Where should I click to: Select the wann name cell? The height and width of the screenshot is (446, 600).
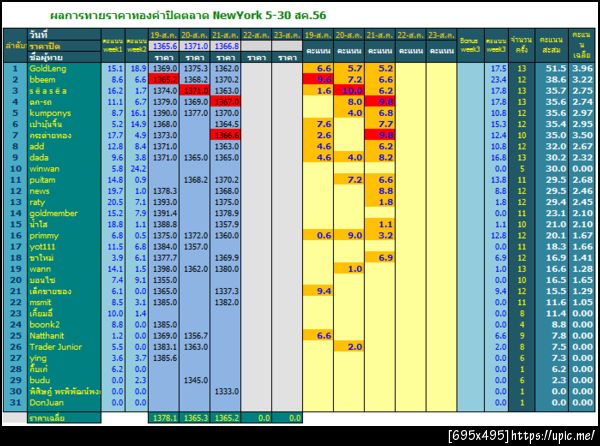tap(64, 269)
